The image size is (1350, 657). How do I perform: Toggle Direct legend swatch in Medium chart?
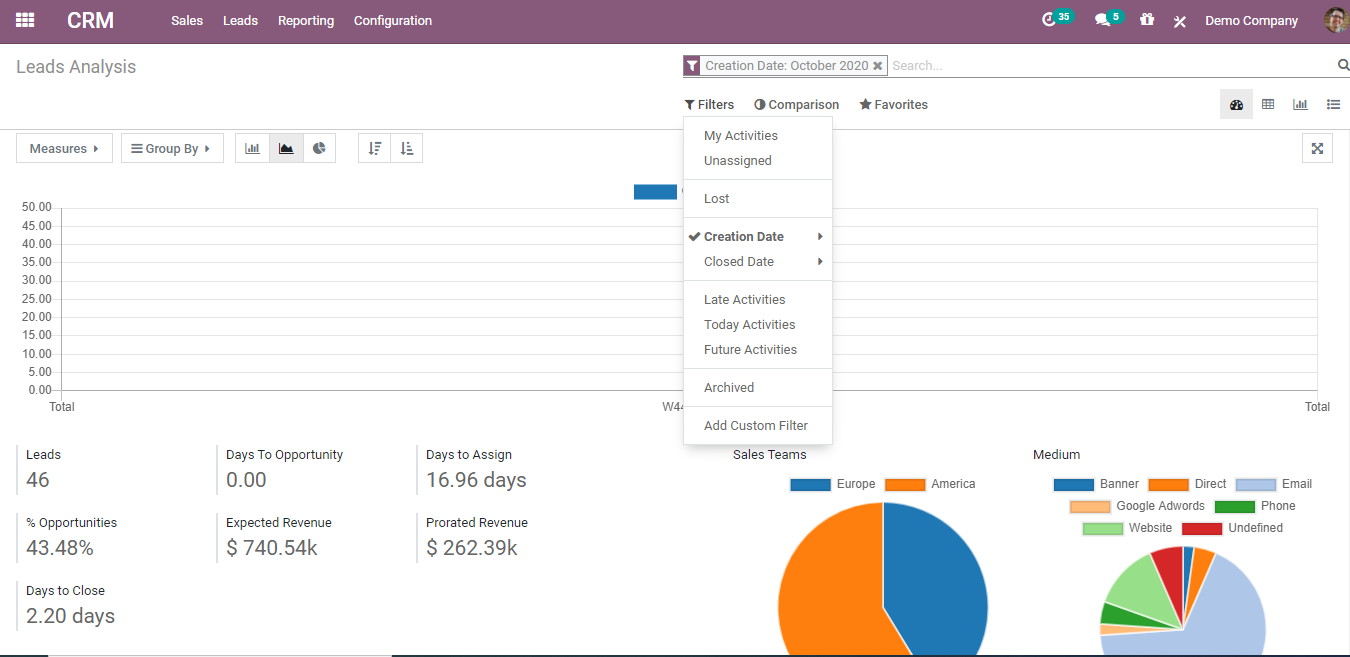1168,484
